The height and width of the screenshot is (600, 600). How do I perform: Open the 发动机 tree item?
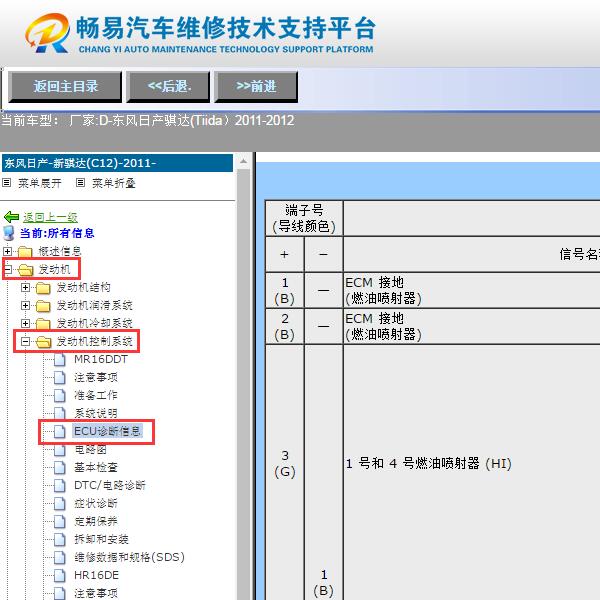tap(54, 269)
